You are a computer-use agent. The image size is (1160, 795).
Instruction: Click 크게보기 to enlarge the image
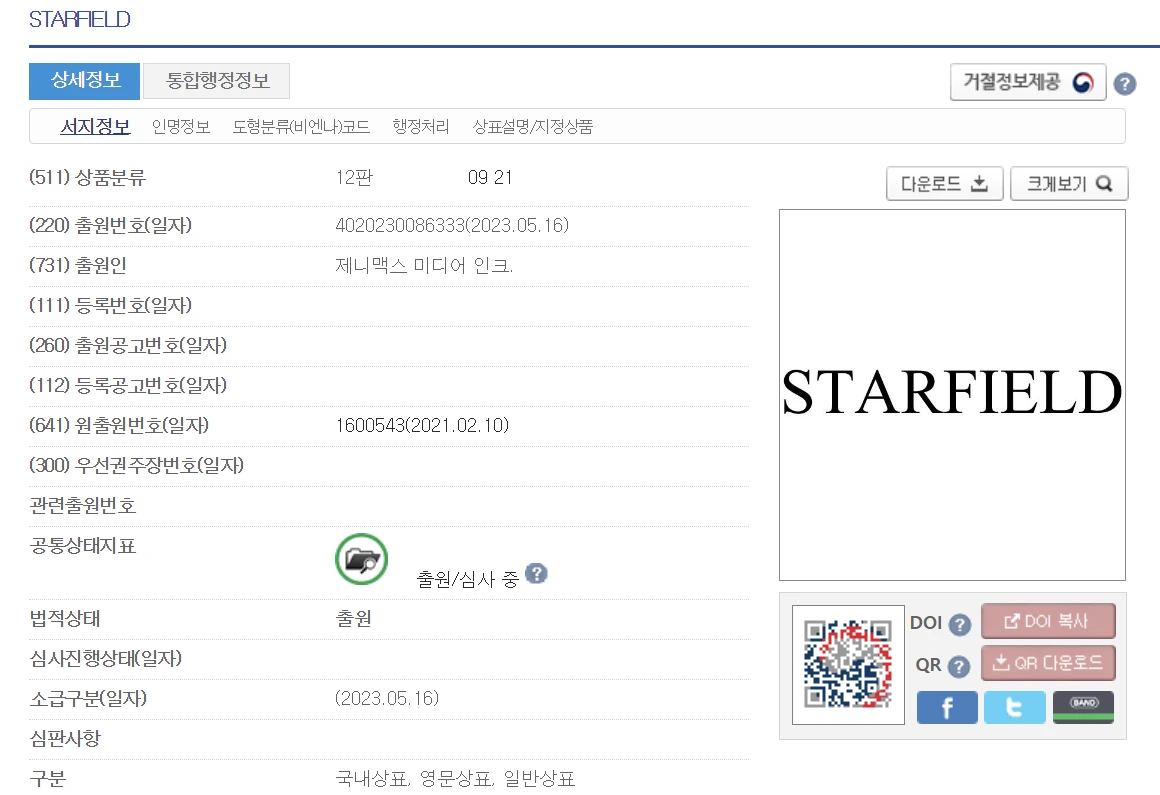pyautogui.click(x=1069, y=183)
